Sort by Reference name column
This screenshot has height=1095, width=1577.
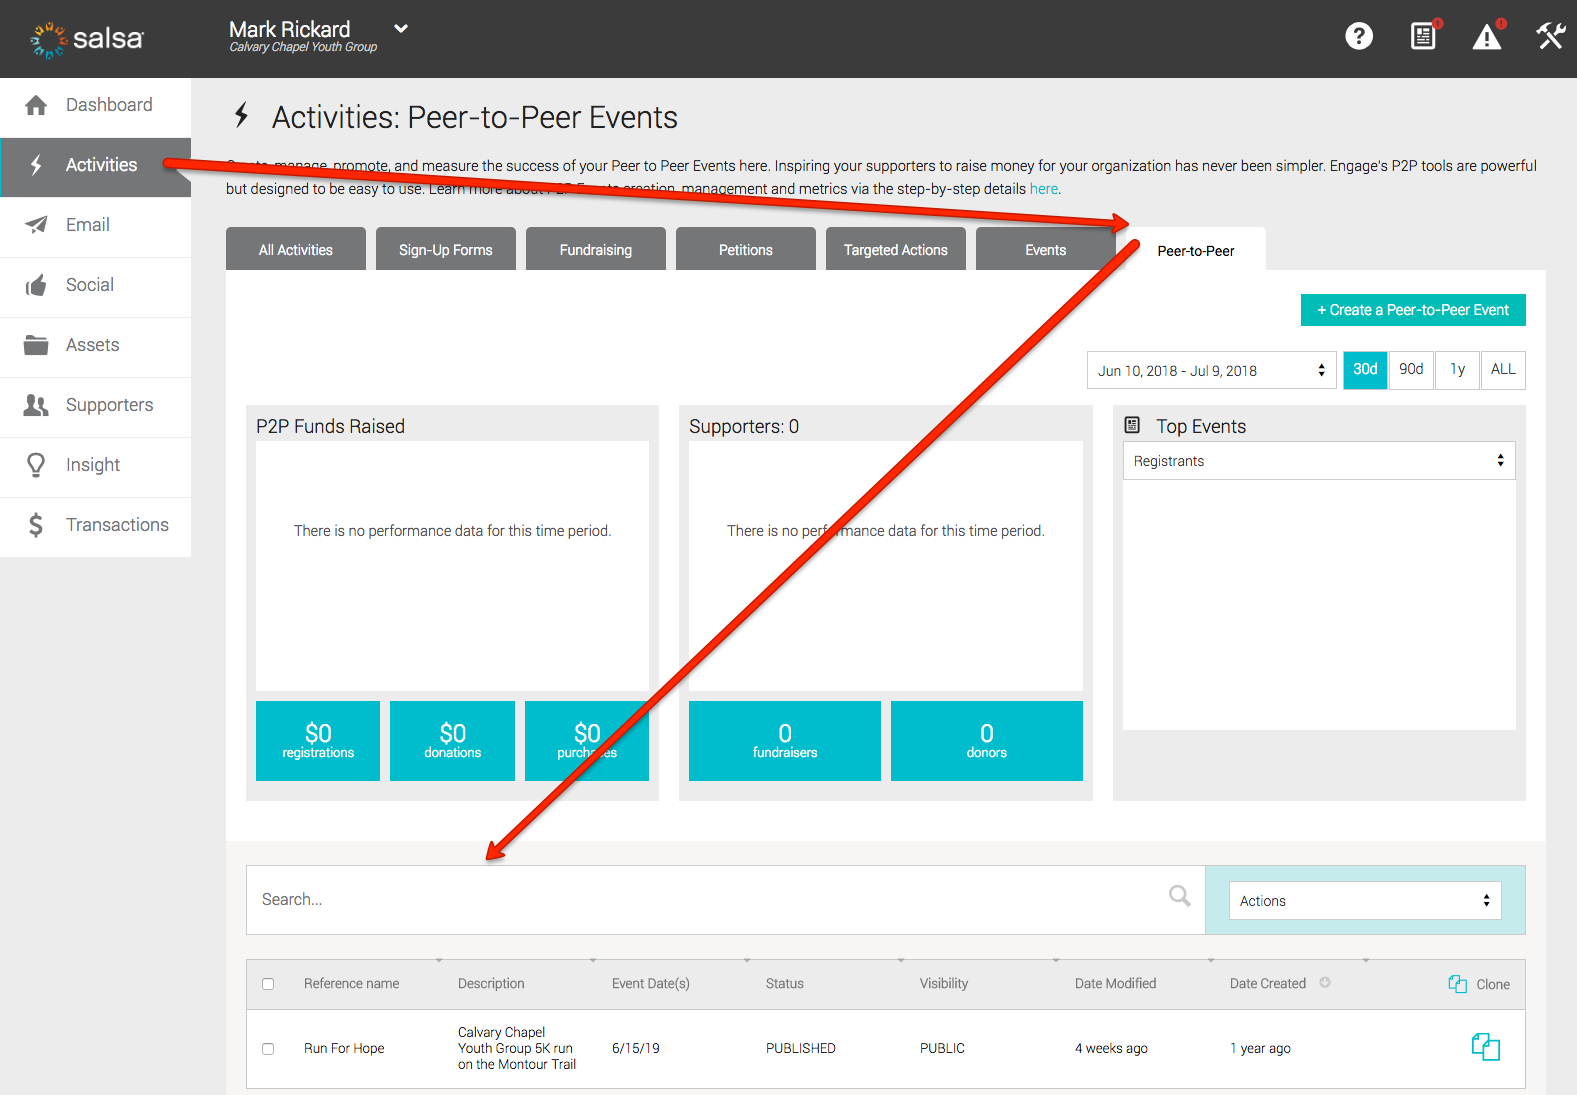tap(352, 984)
